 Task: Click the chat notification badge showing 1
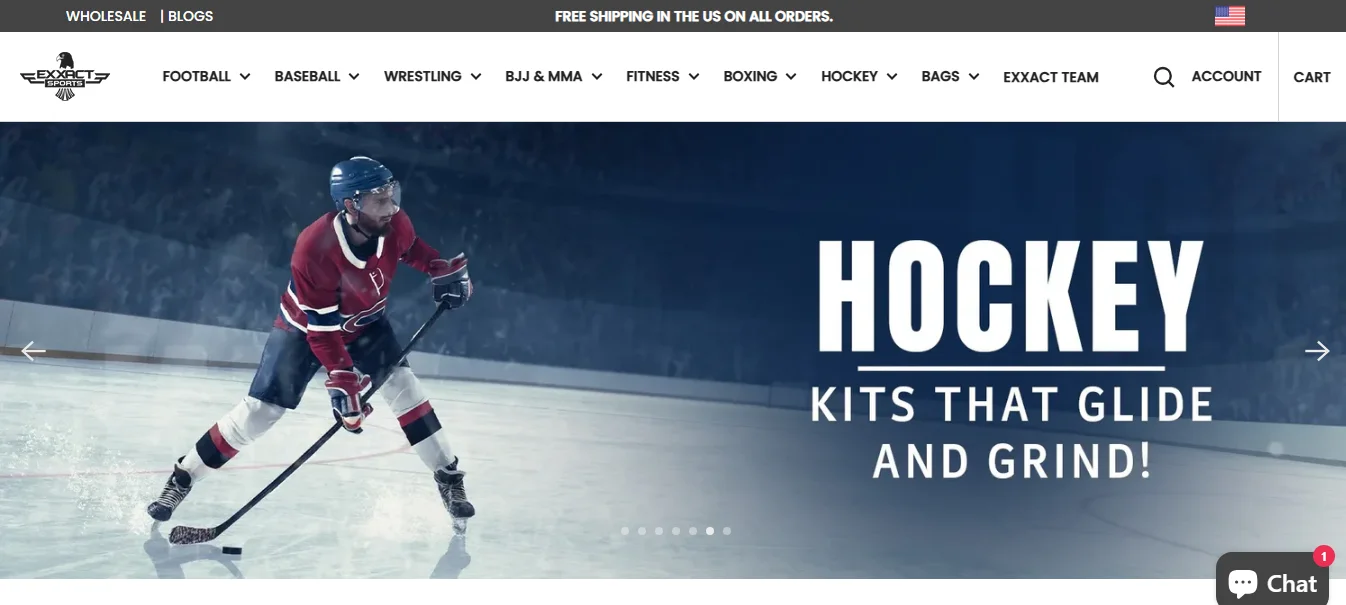point(1324,556)
